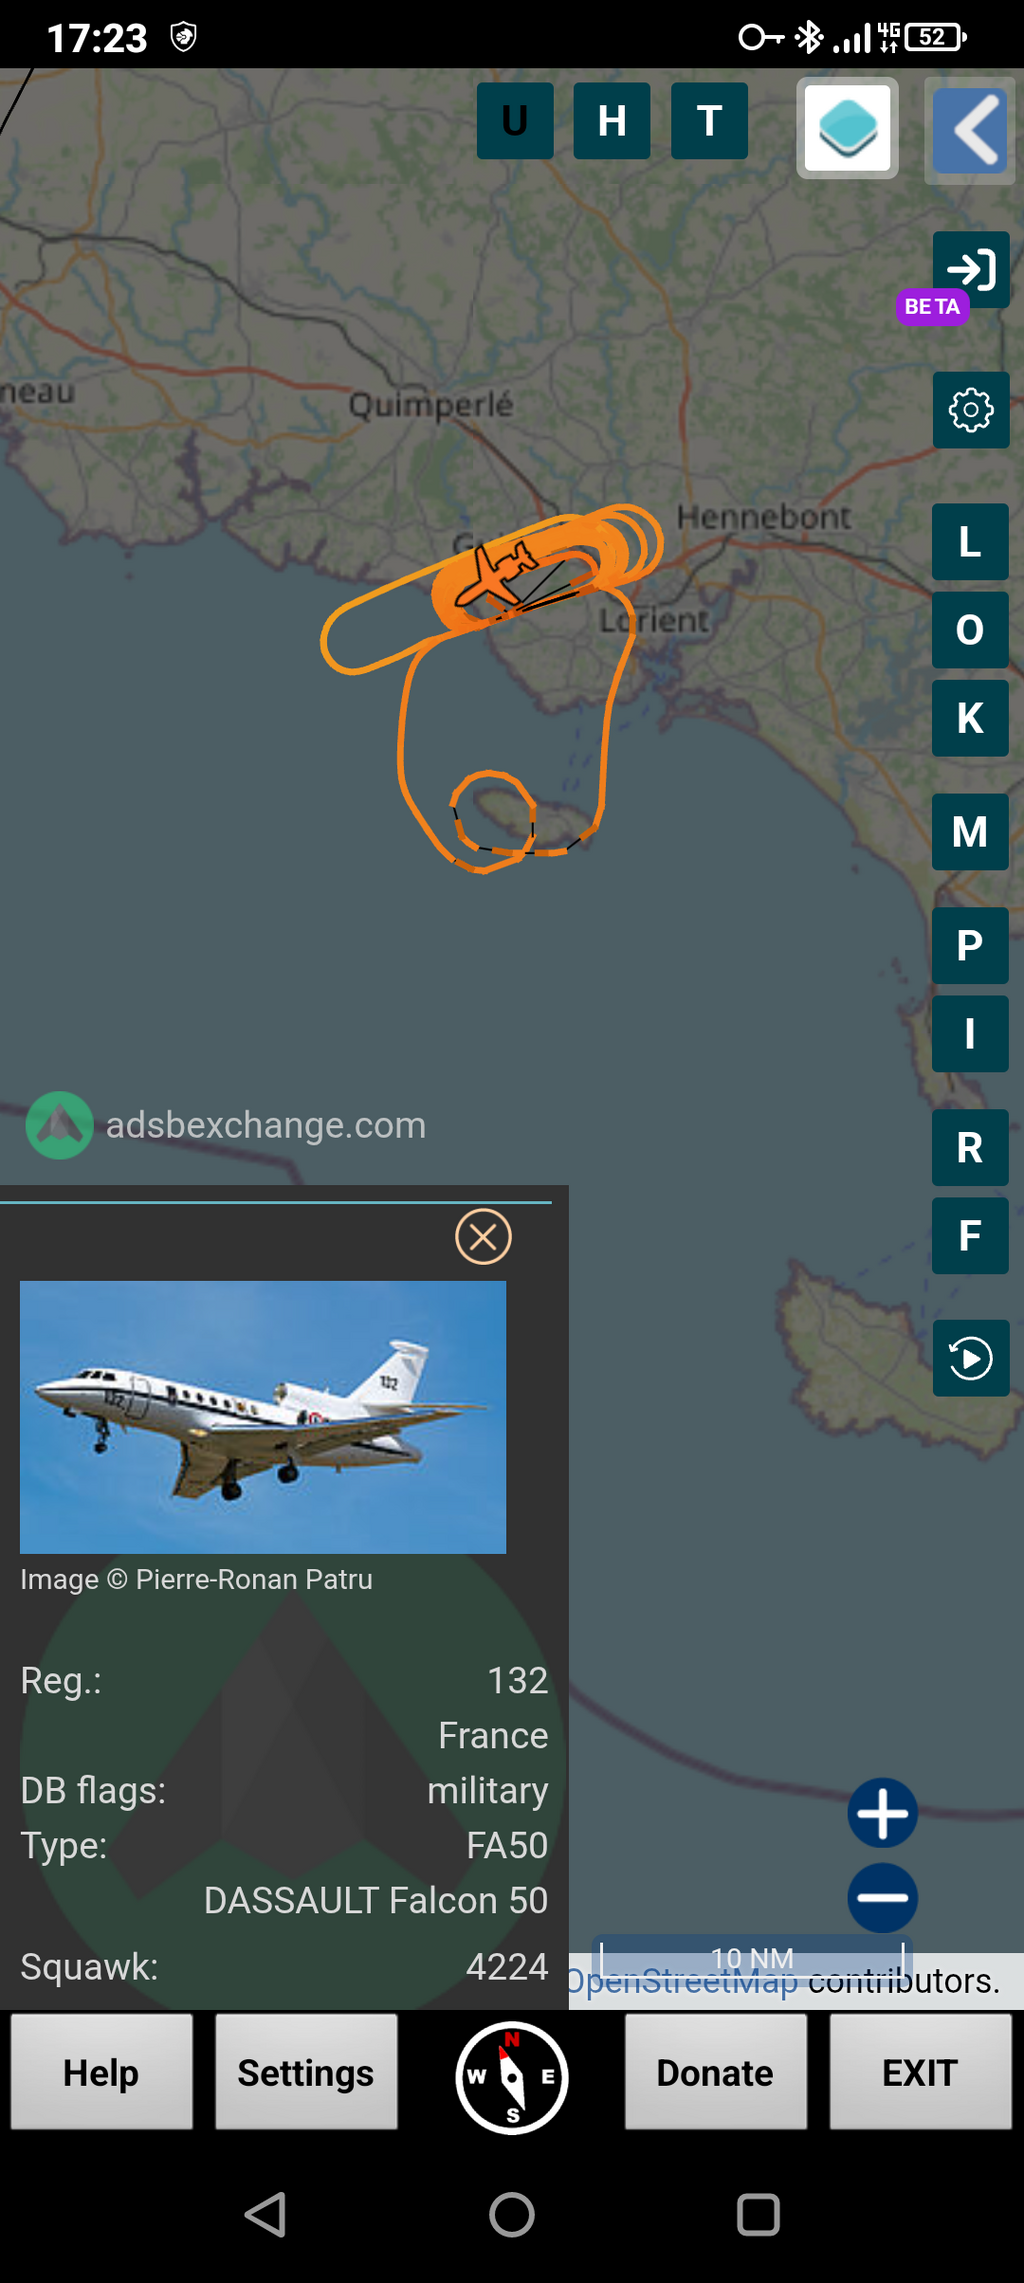Zoom in with the plus icon
1024x2283 pixels.
(x=883, y=1813)
